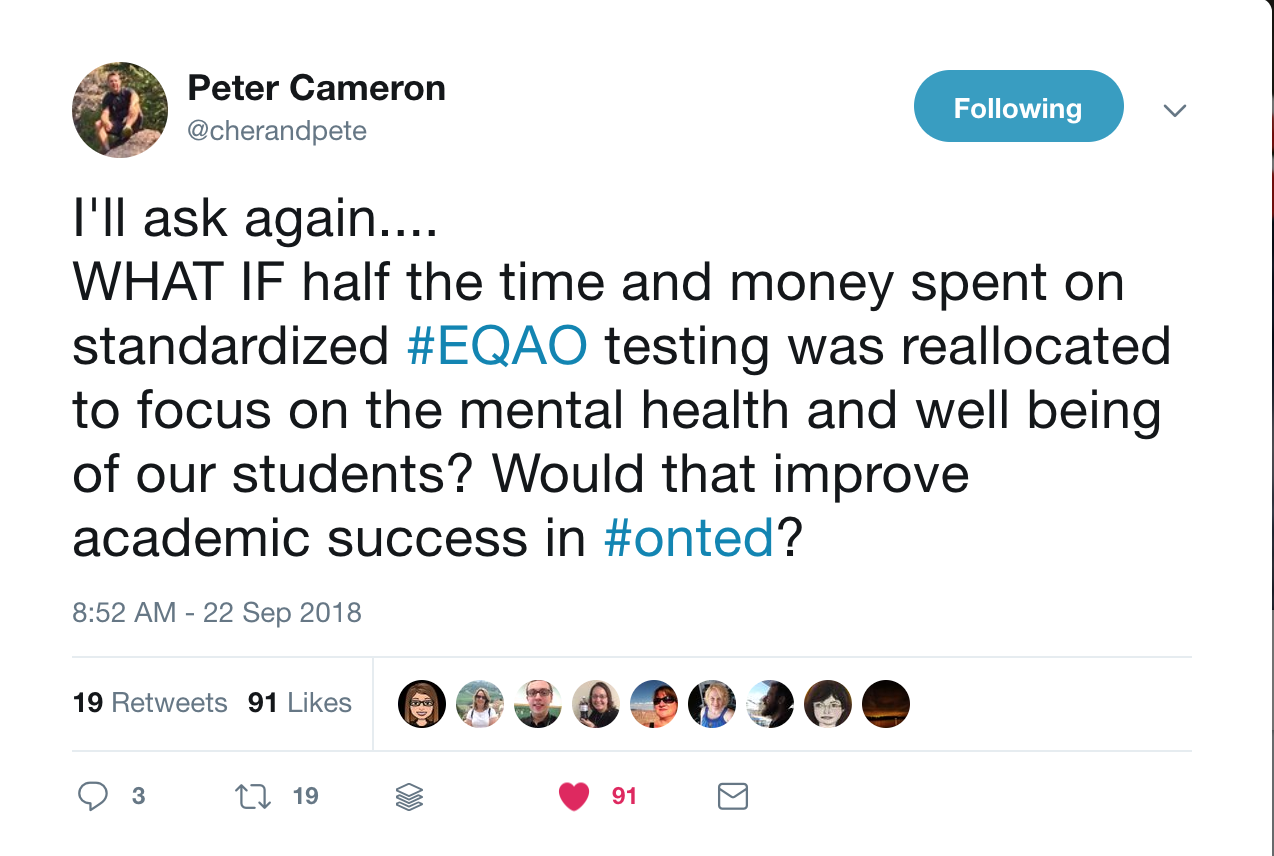Open the #onted hashtag
Viewport: 1274px width, 856px height.
689,538
